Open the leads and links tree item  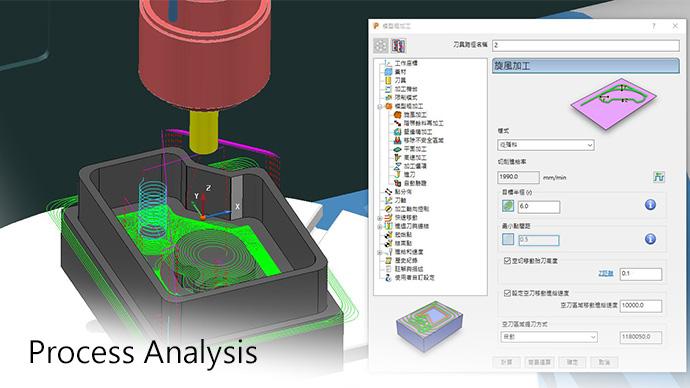[x=412, y=226]
